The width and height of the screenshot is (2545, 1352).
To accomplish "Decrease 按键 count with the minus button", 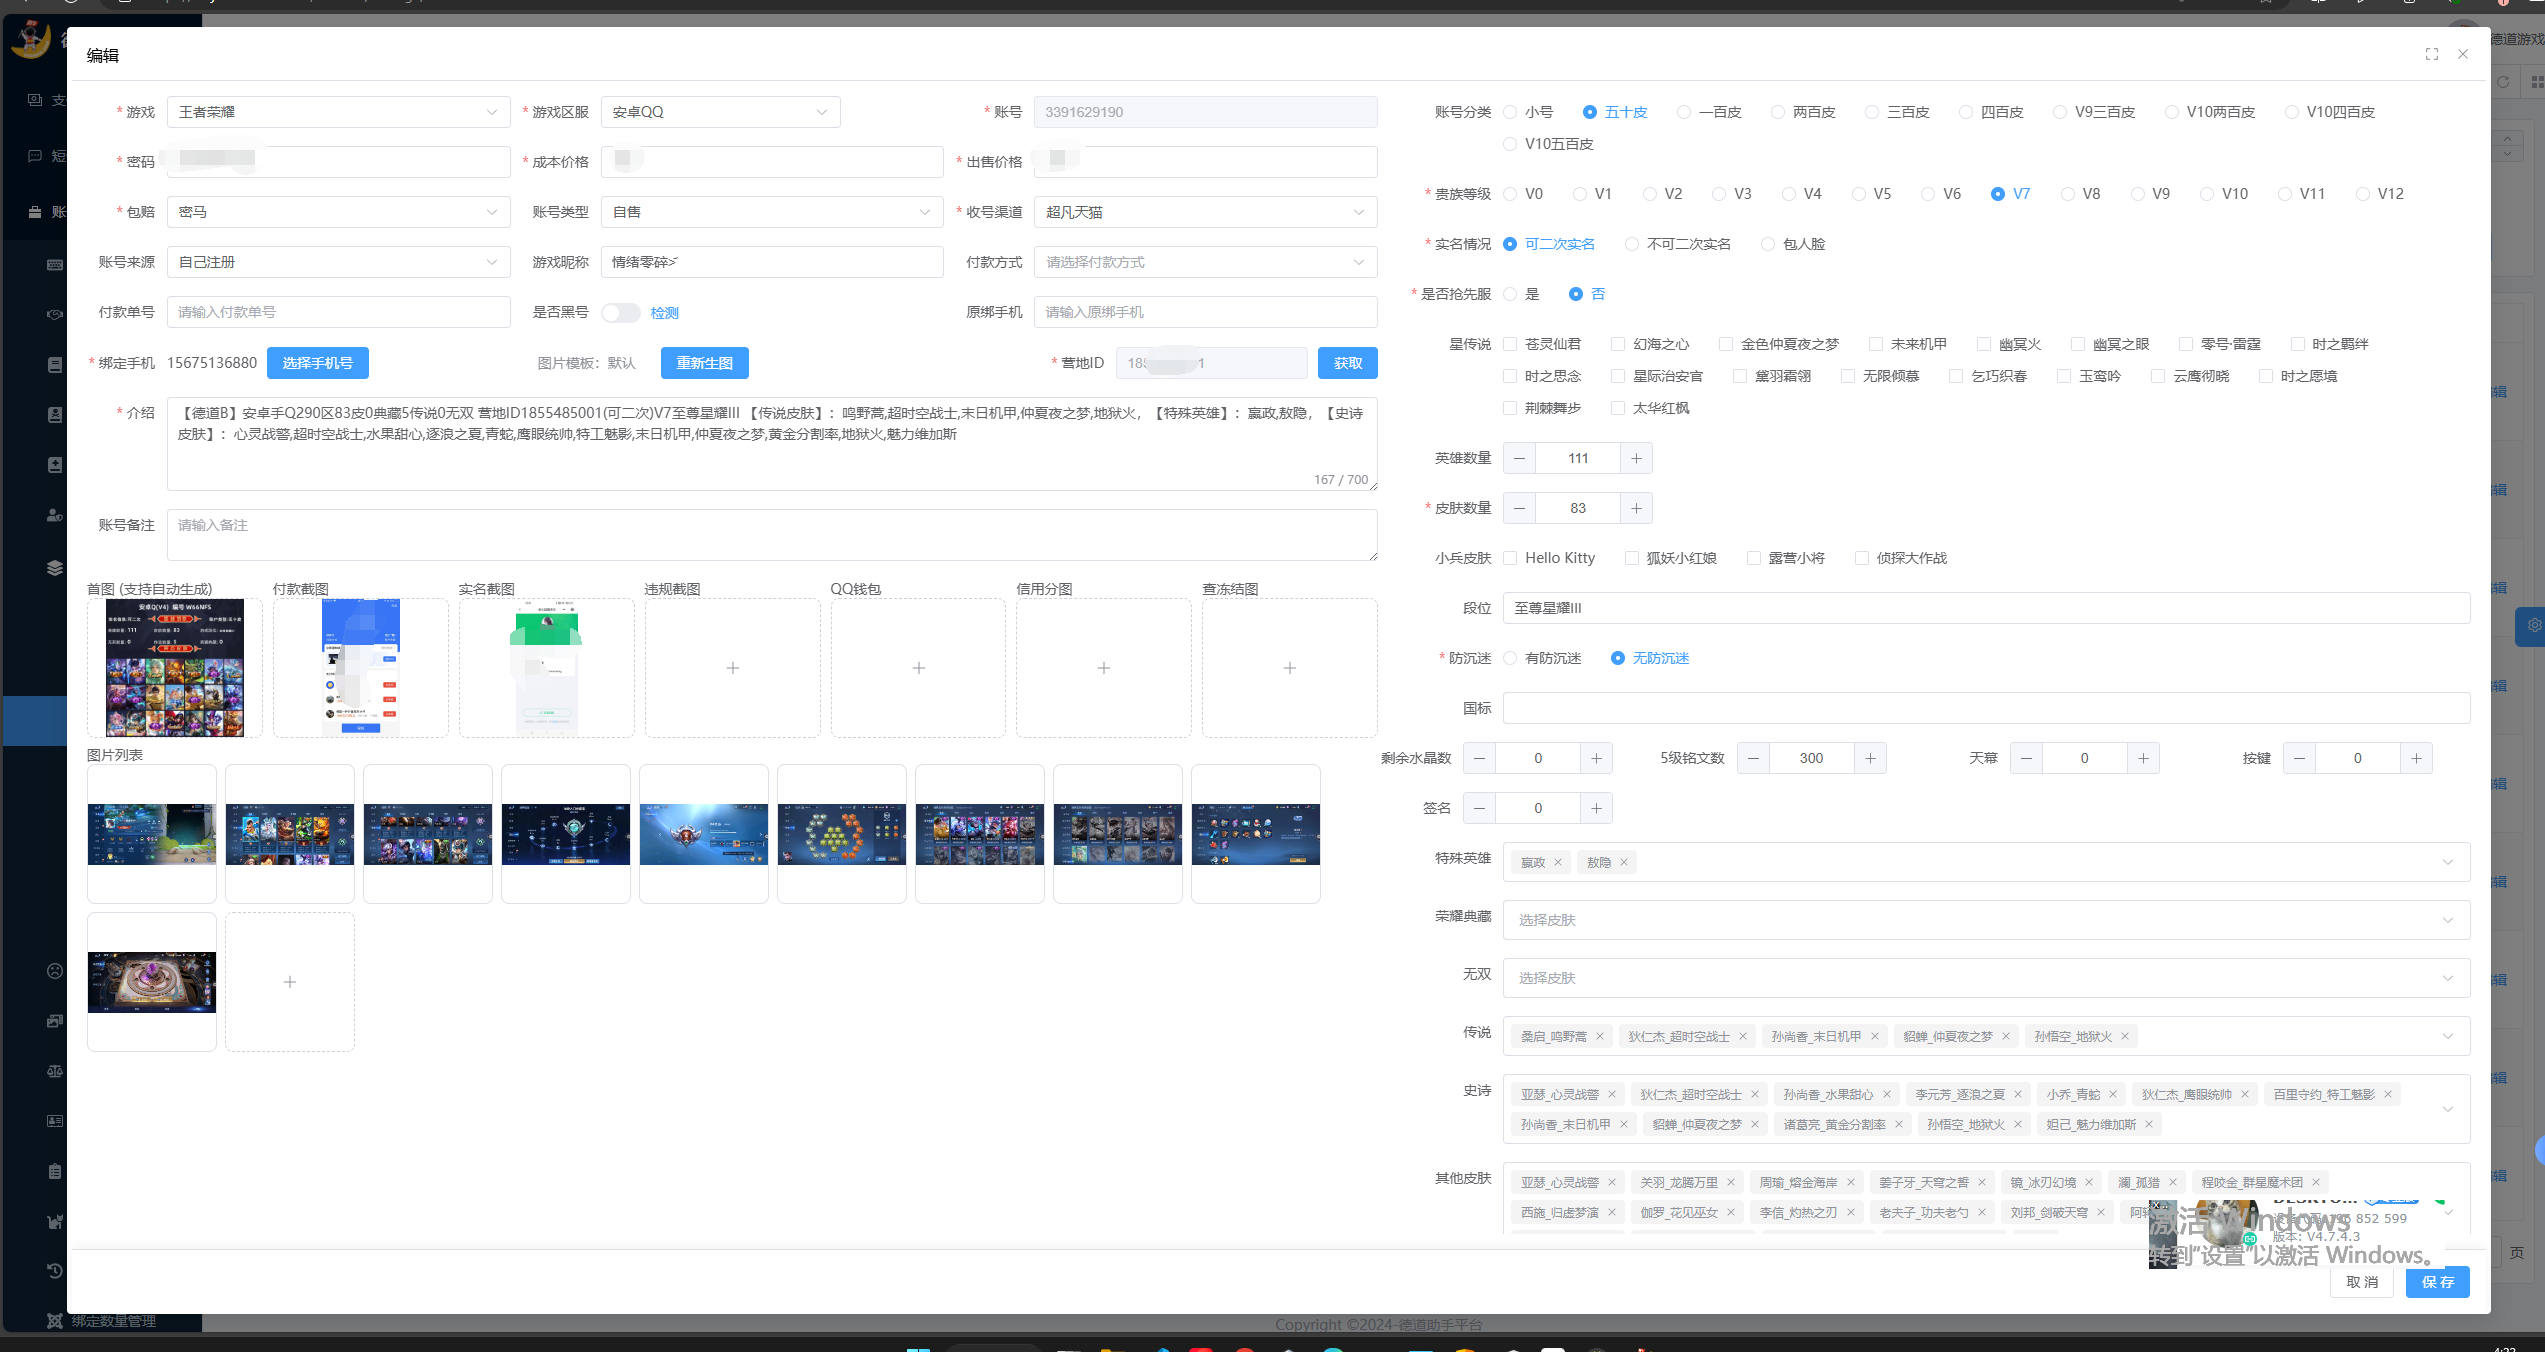I will [2300, 758].
